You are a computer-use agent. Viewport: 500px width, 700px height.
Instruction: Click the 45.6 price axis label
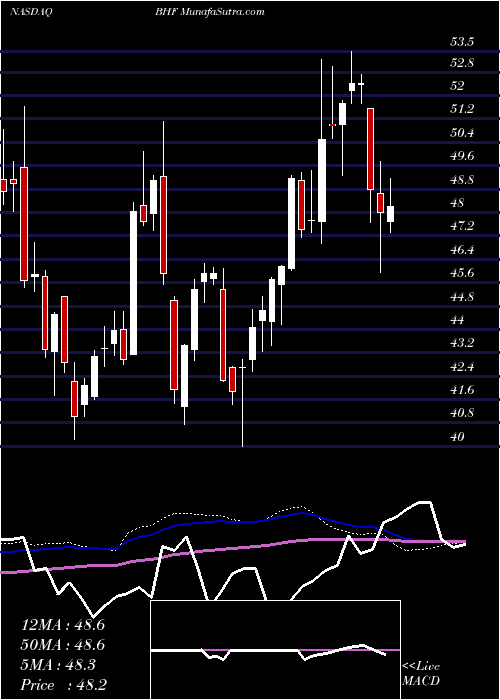[462, 273]
